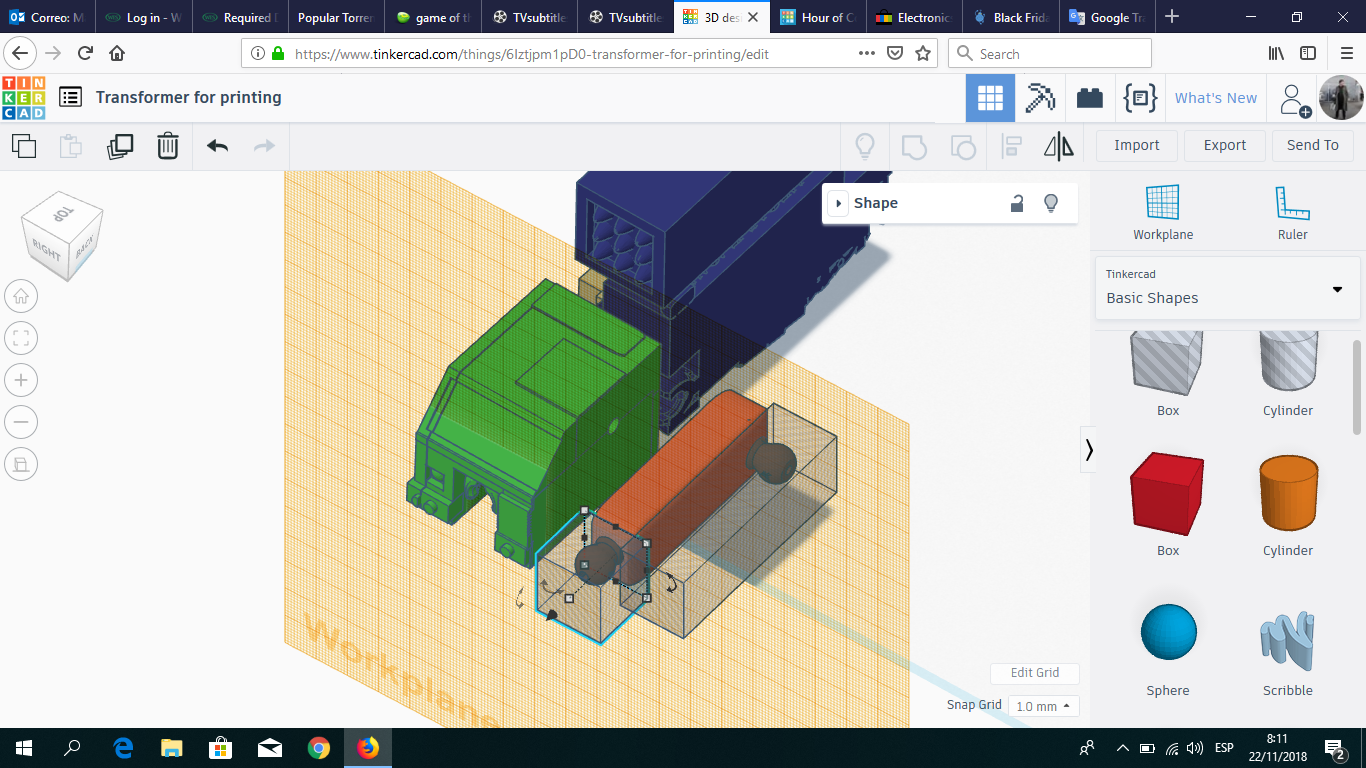
Task: Click the Delete trash can icon
Action: [x=167, y=146]
